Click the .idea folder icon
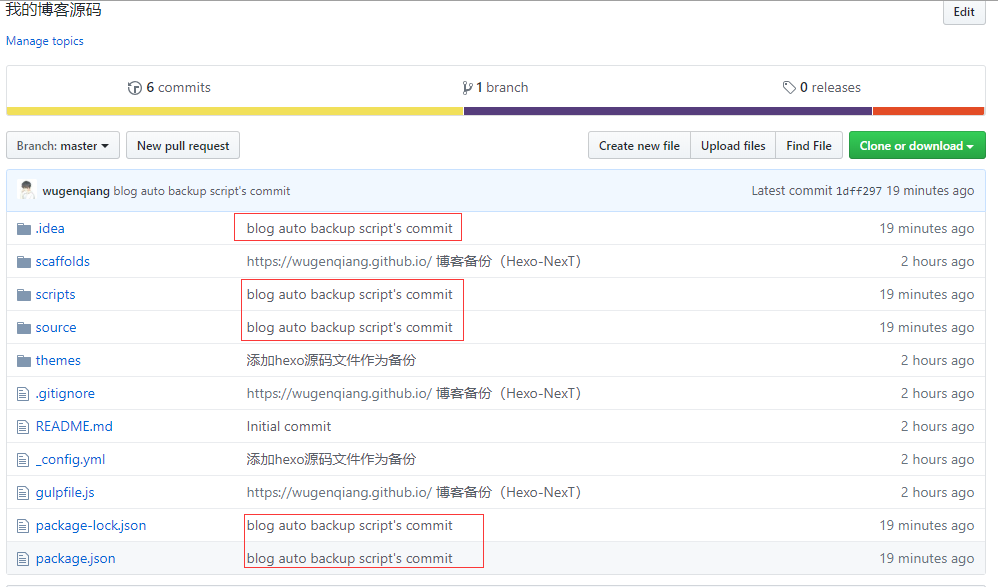998x587 pixels. pyautogui.click(x=24, y=229)
